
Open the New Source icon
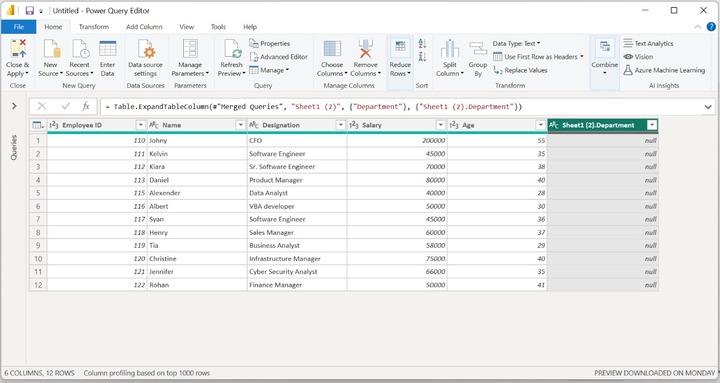pyautogui.click(x=51, y=48)
